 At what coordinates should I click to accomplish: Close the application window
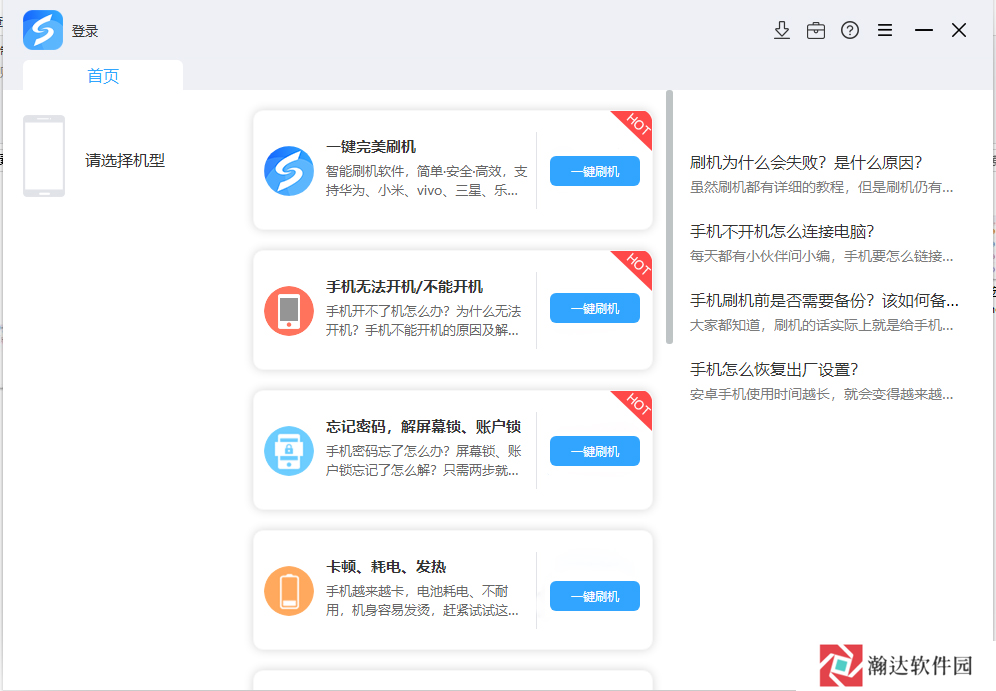point(959,30)
